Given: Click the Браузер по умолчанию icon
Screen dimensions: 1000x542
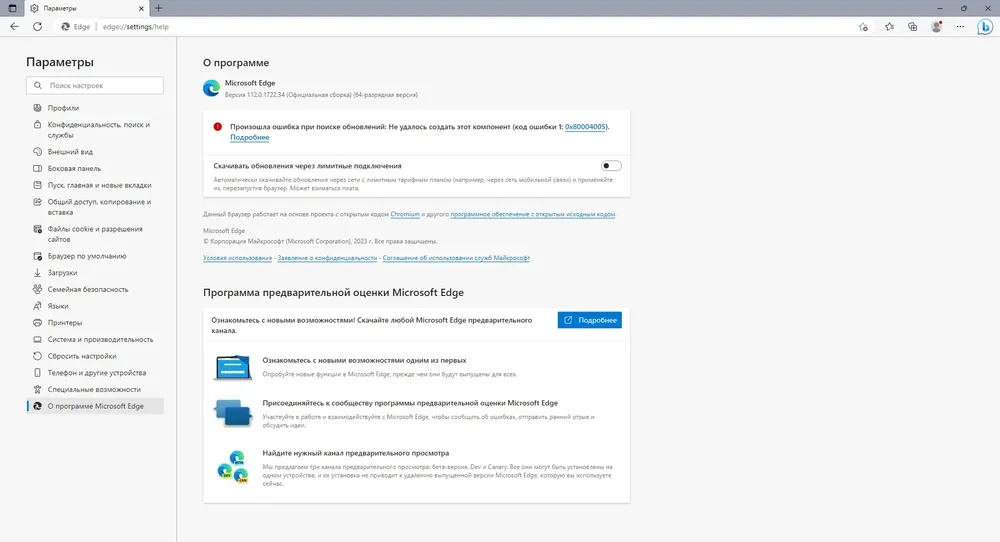Looking at the screenshot, I should 38,256.
